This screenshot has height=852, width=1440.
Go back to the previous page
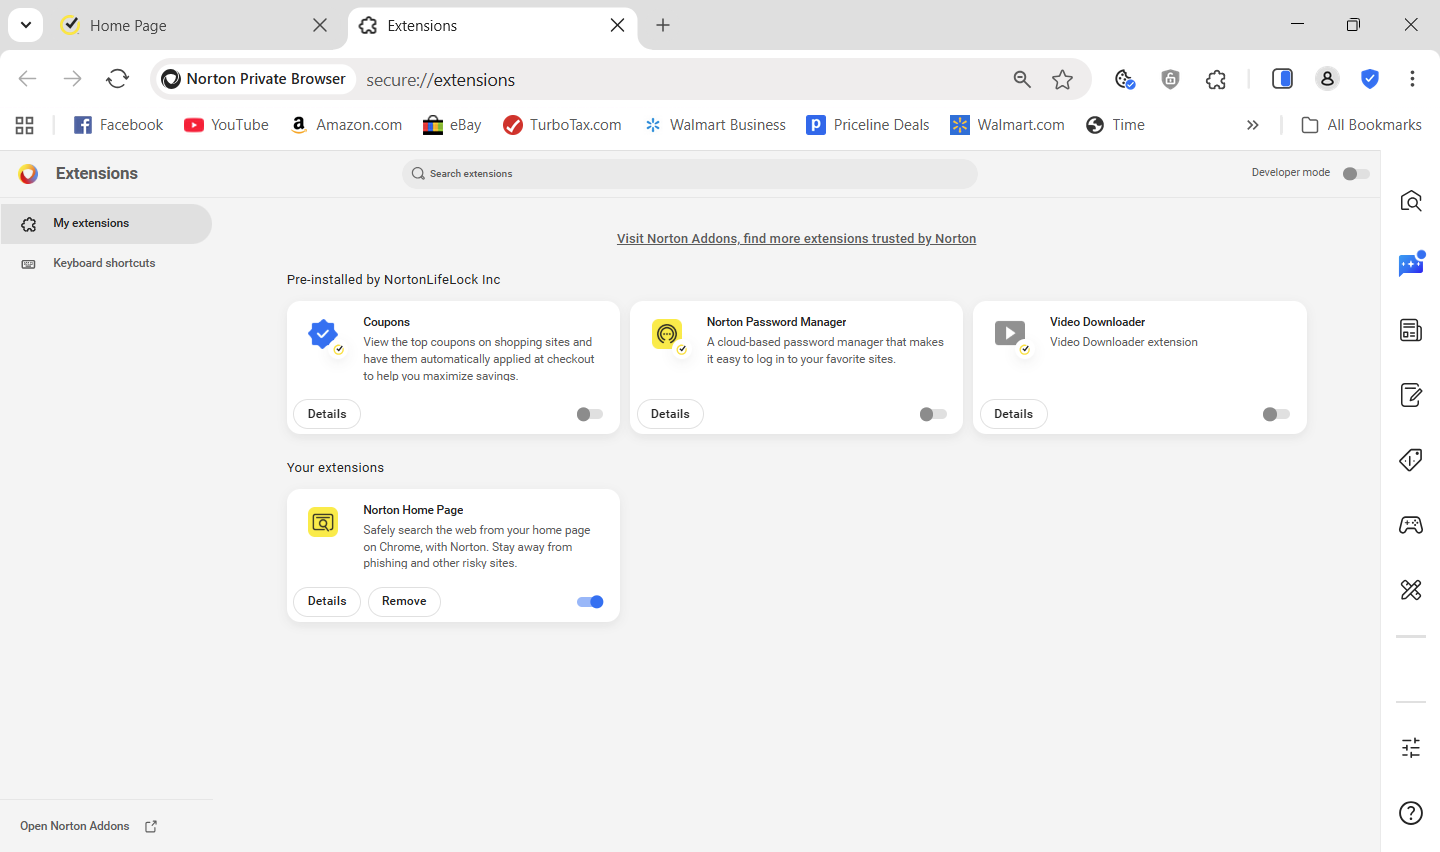(x=27, y=79)
